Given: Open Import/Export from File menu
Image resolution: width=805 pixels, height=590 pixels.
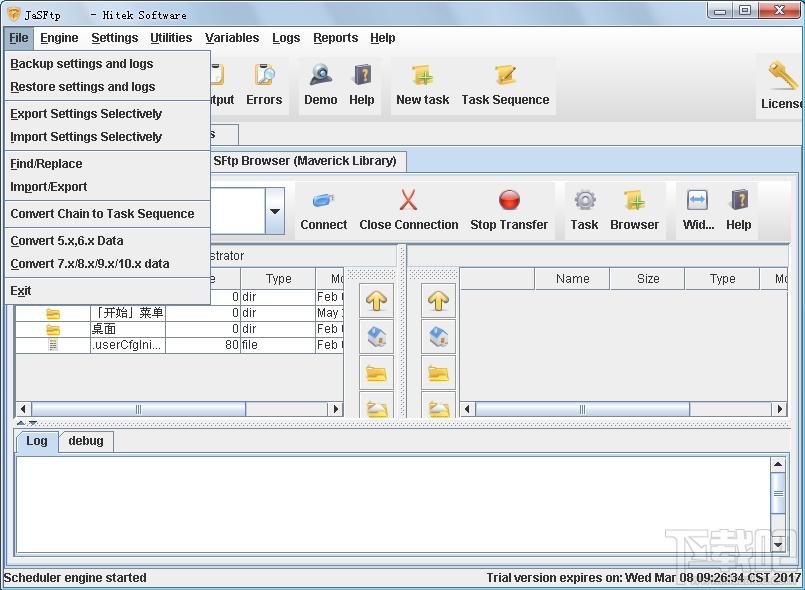Looking at the screenshot, I should (107, 187).
